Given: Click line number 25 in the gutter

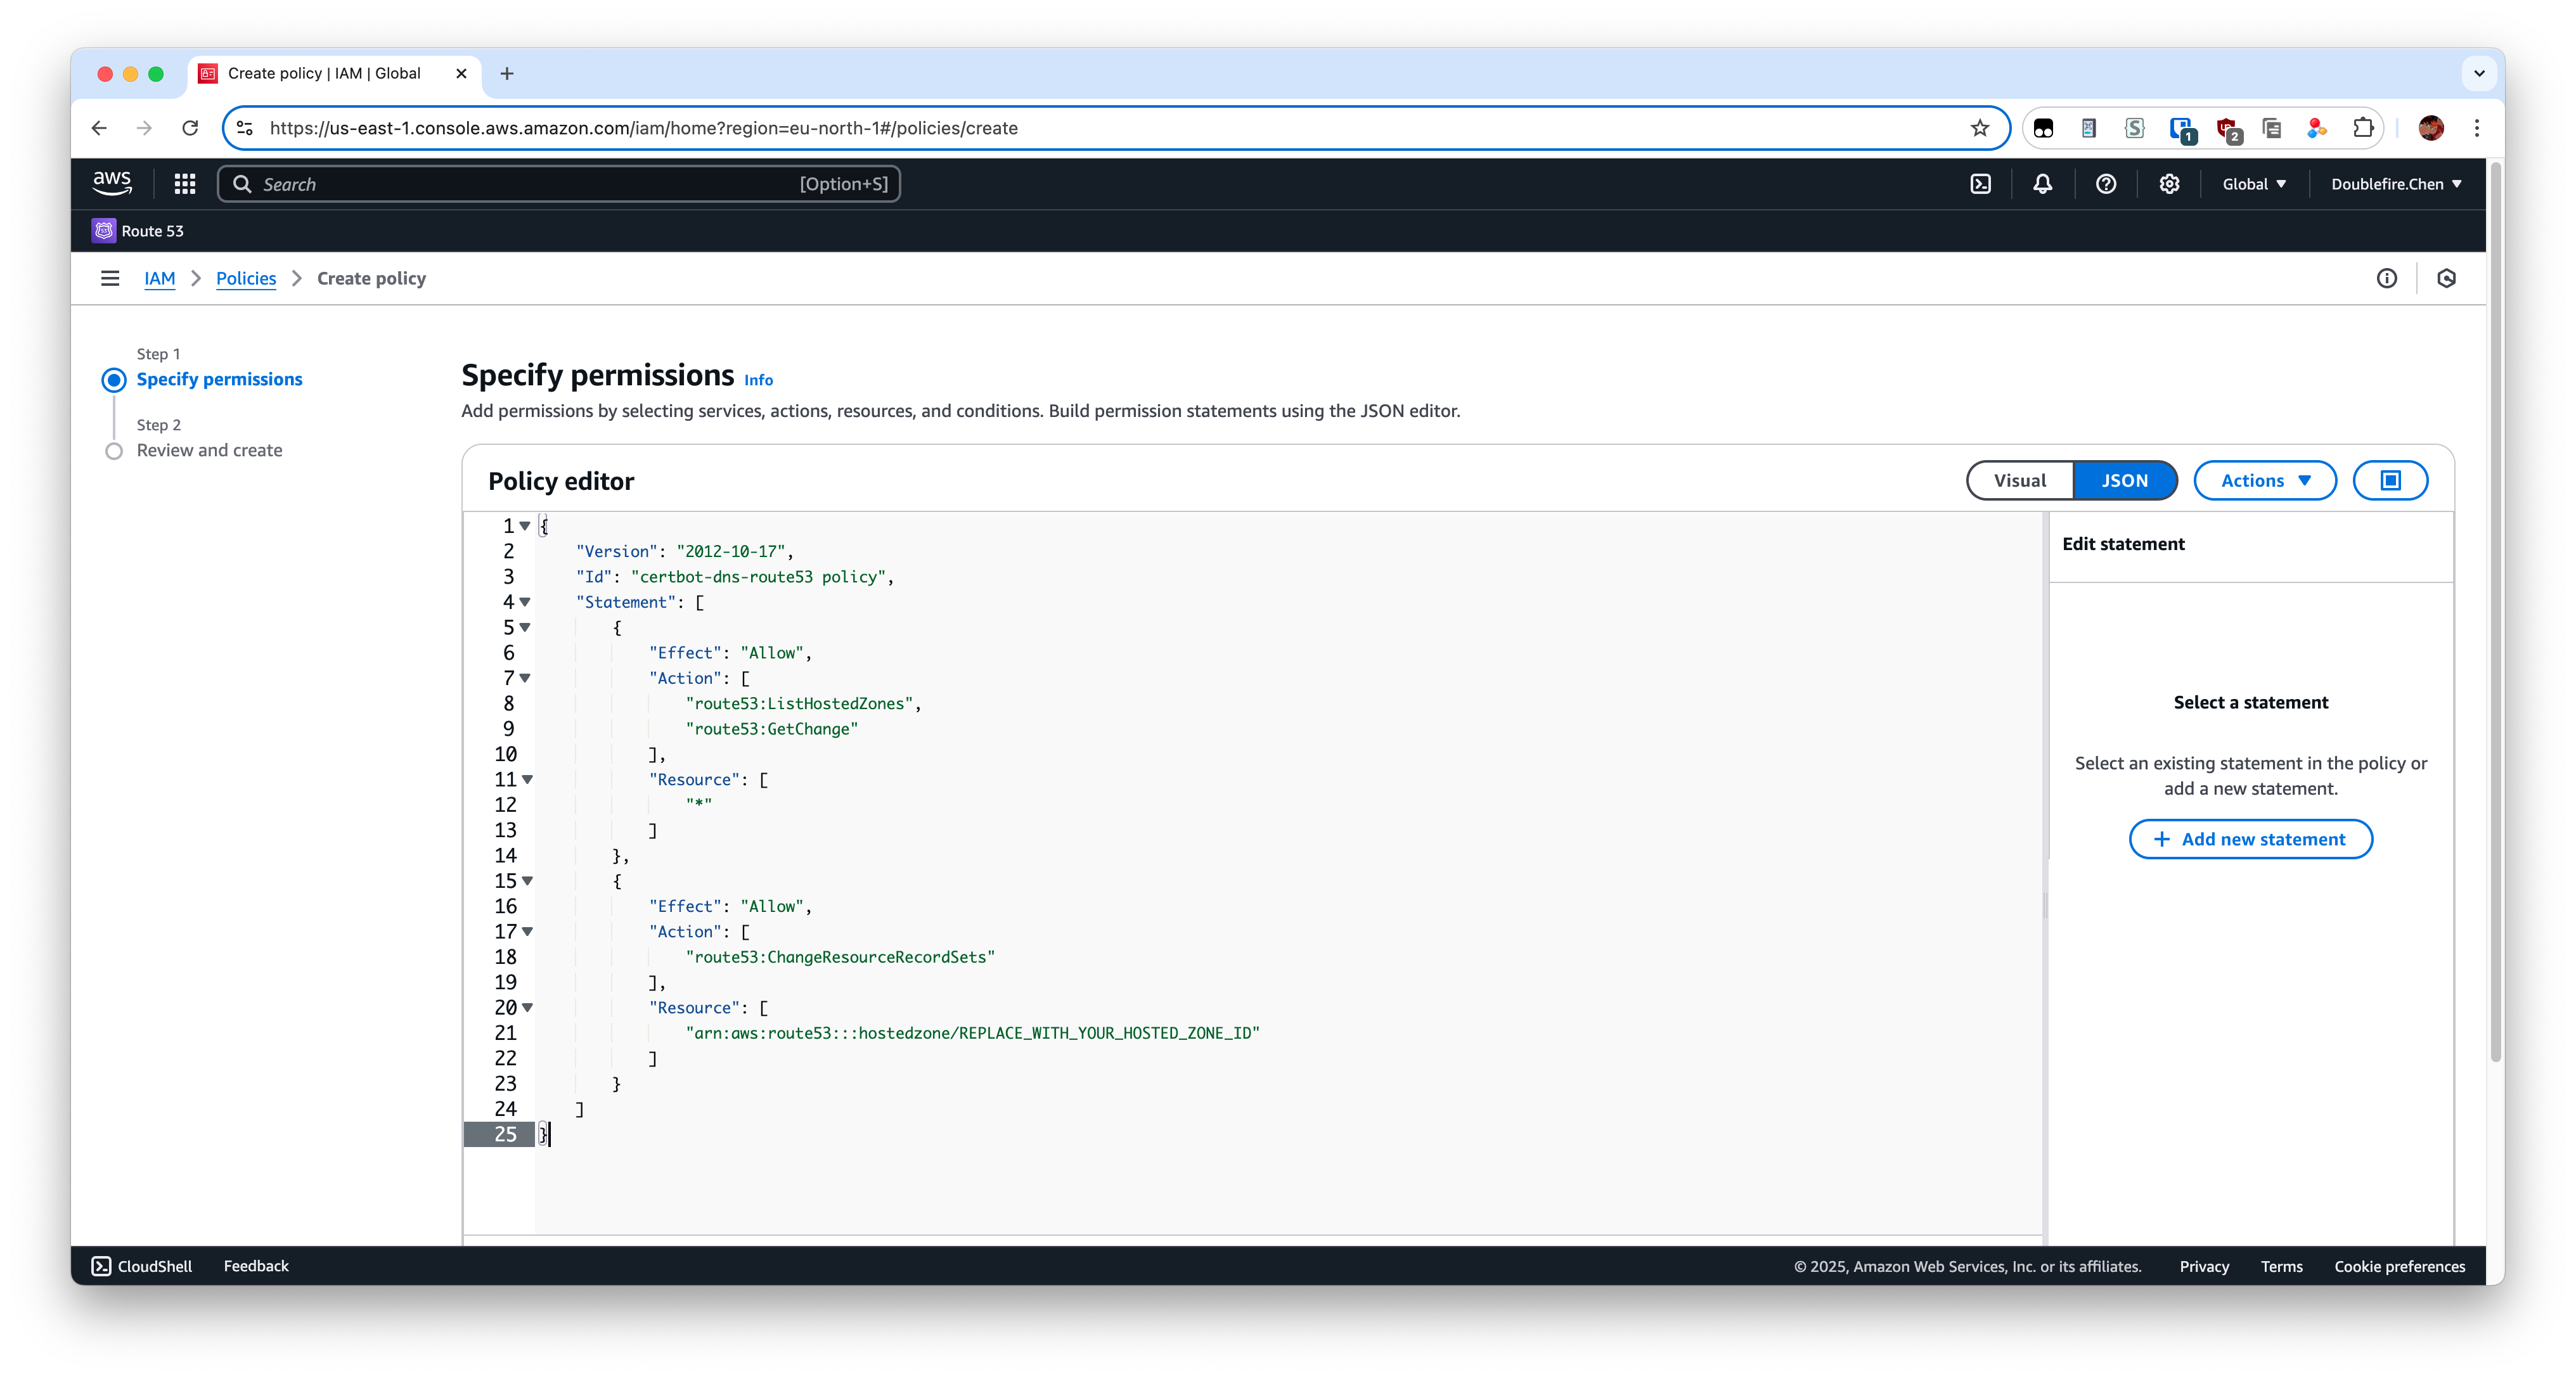Looking at the screenshot, I should point(505,1134).
